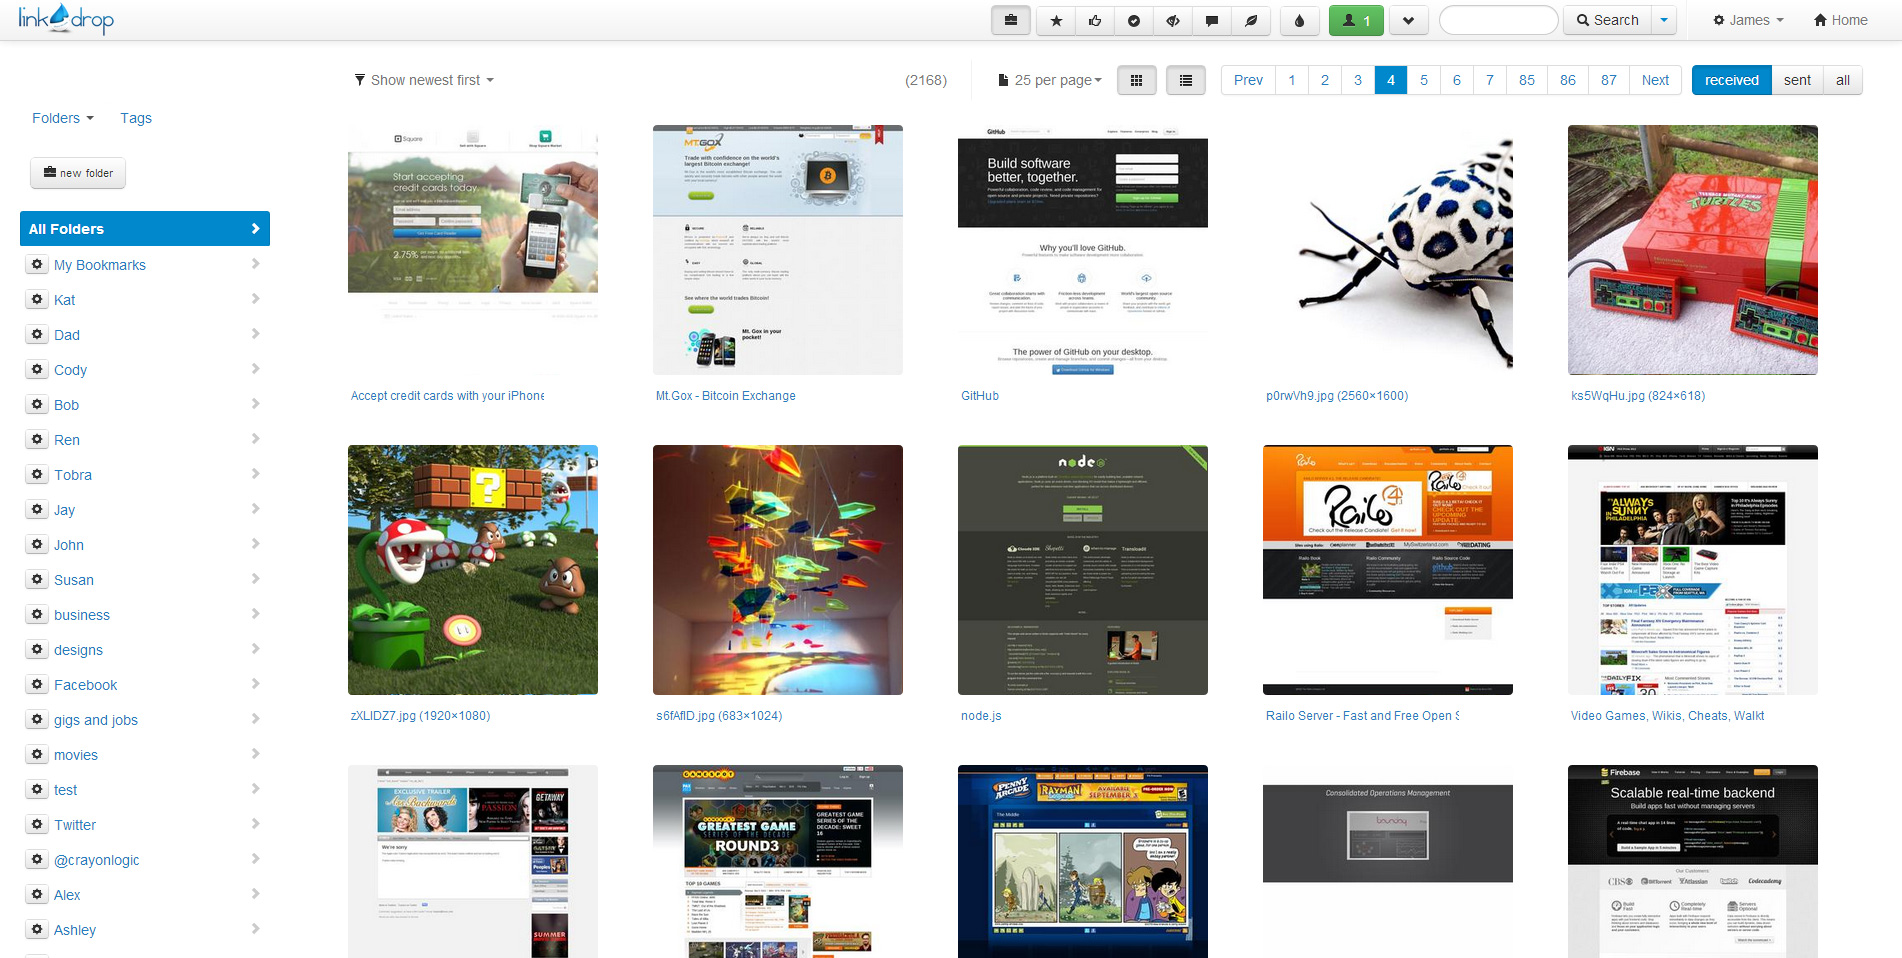
Task: Click the search text input field
Action: [x=1498, y=20]
